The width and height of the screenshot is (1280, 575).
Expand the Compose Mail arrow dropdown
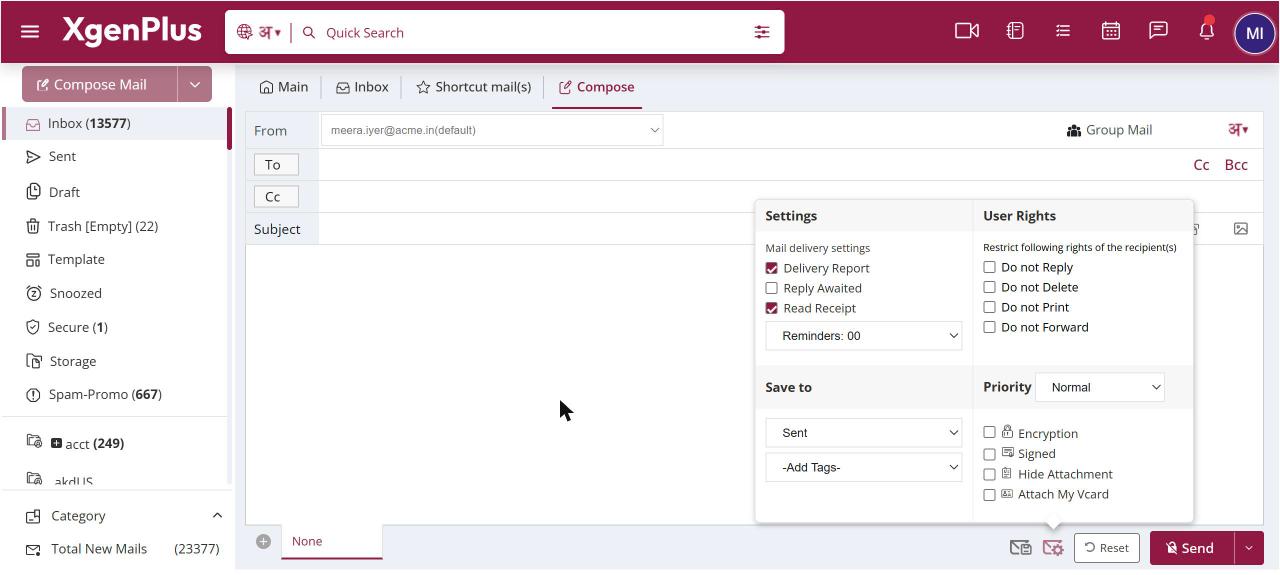pos(195,85)
